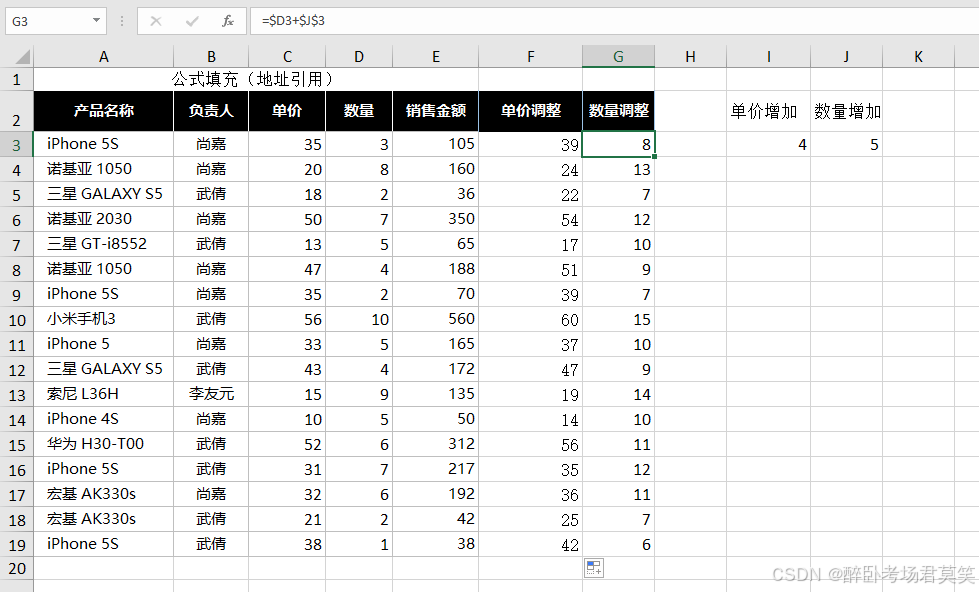This screenshot has width=979, height=592.
Task: Select column K header
Action: click(918, 57)
